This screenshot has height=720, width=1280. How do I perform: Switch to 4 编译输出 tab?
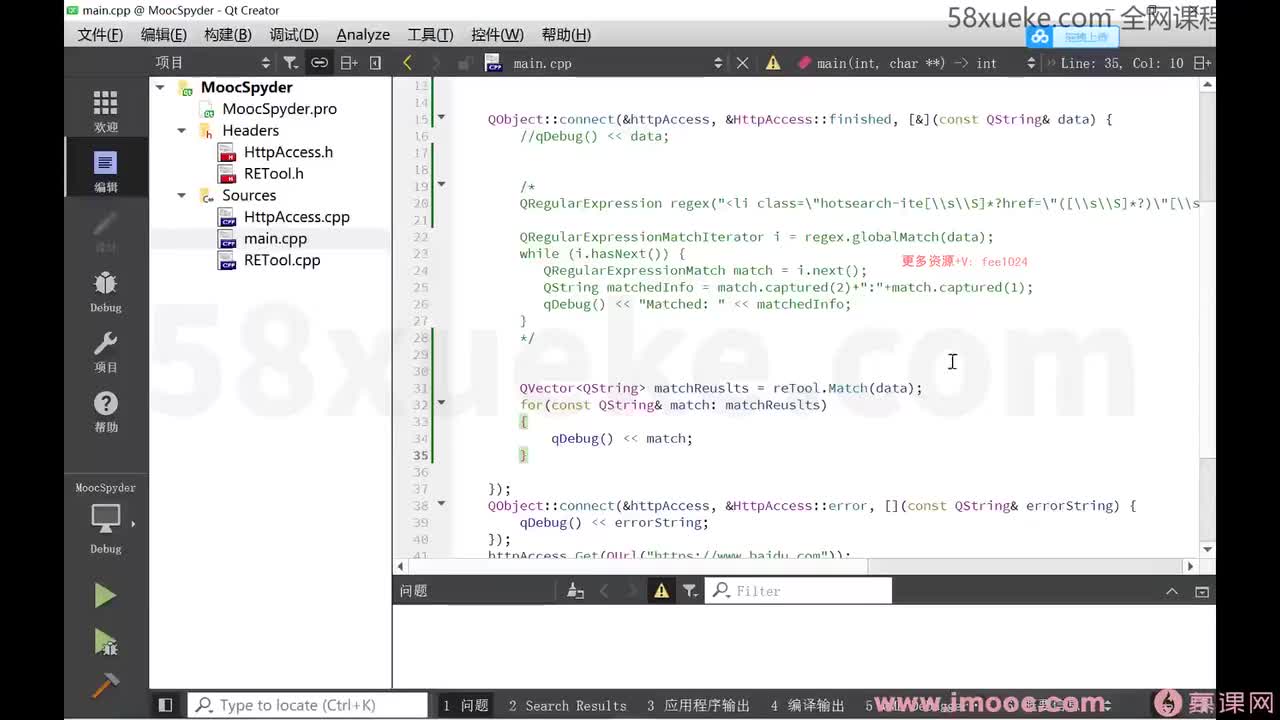808,705
